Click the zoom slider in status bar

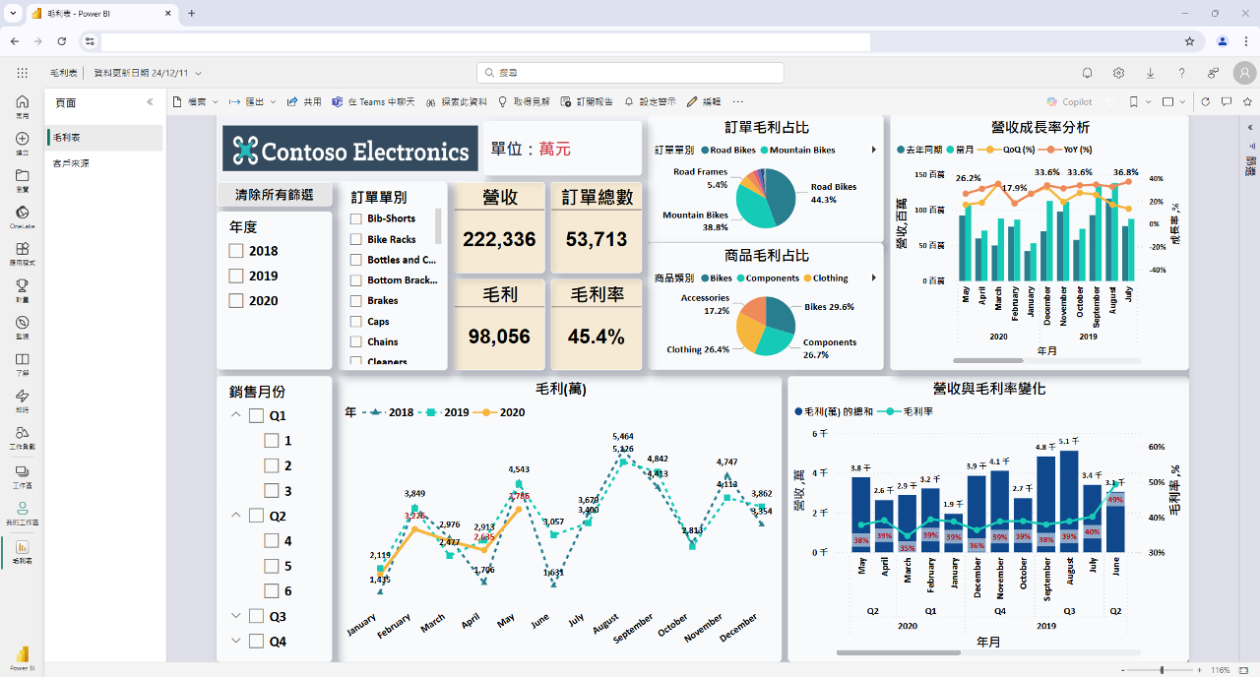point(1161,670)
